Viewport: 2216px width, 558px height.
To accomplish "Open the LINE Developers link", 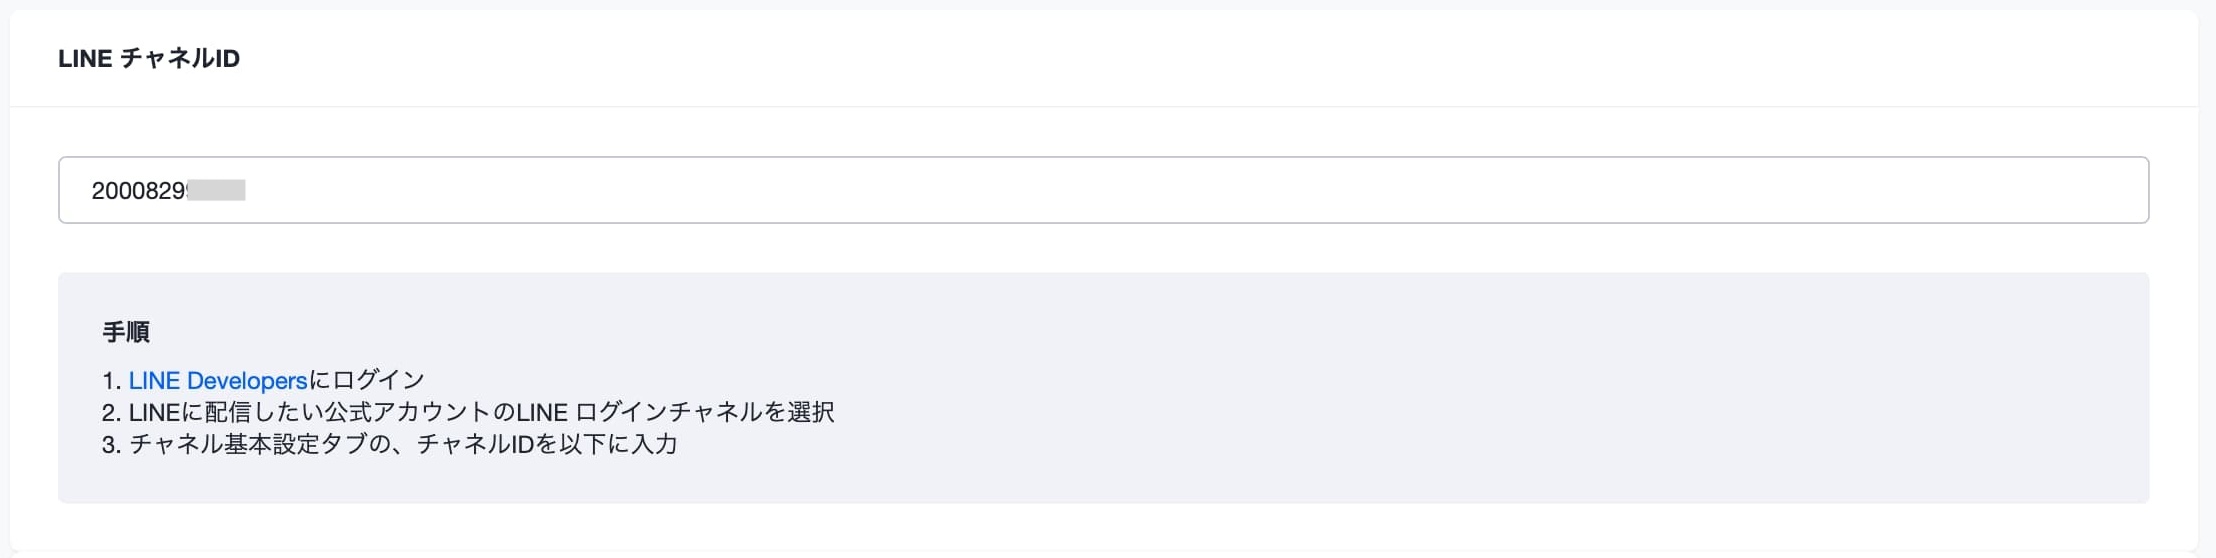I will pos(218,380).
